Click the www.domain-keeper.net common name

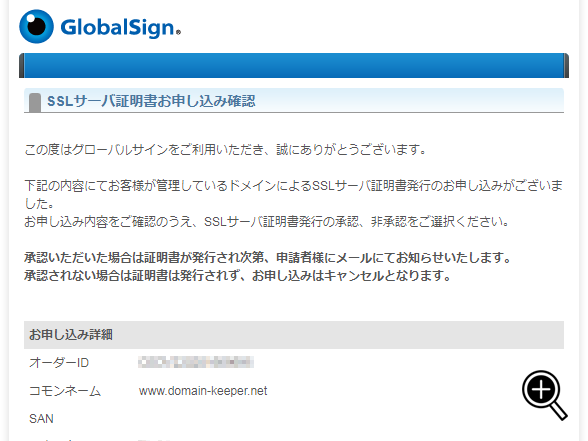[203, 391]
